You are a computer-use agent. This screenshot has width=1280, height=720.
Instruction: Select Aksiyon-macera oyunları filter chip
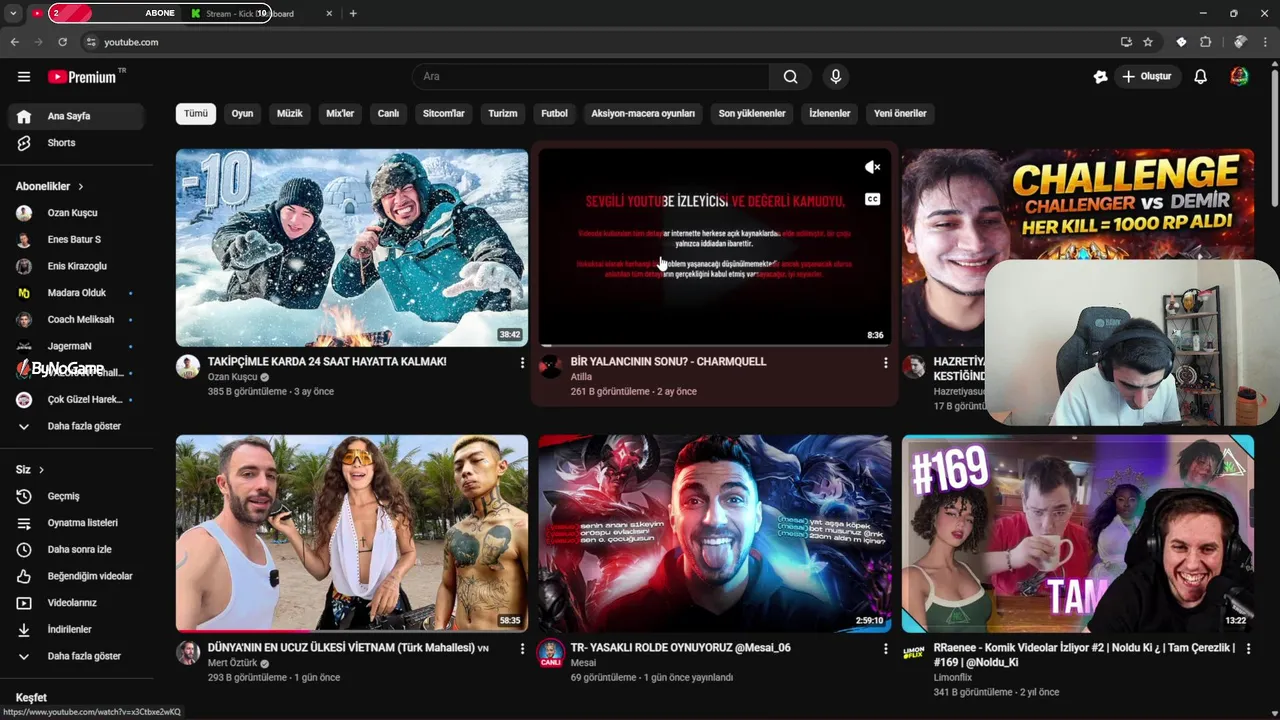[x=643, y=113]
